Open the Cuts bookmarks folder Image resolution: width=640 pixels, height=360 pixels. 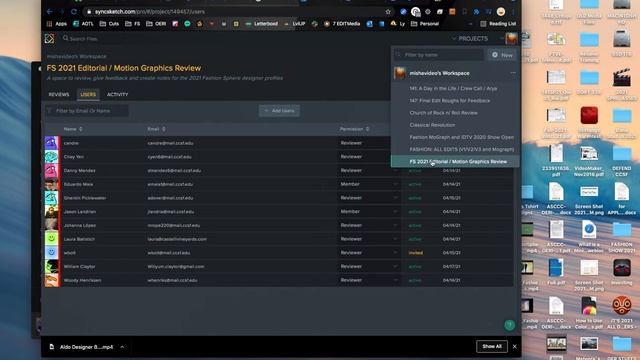(x=109, y=24)
